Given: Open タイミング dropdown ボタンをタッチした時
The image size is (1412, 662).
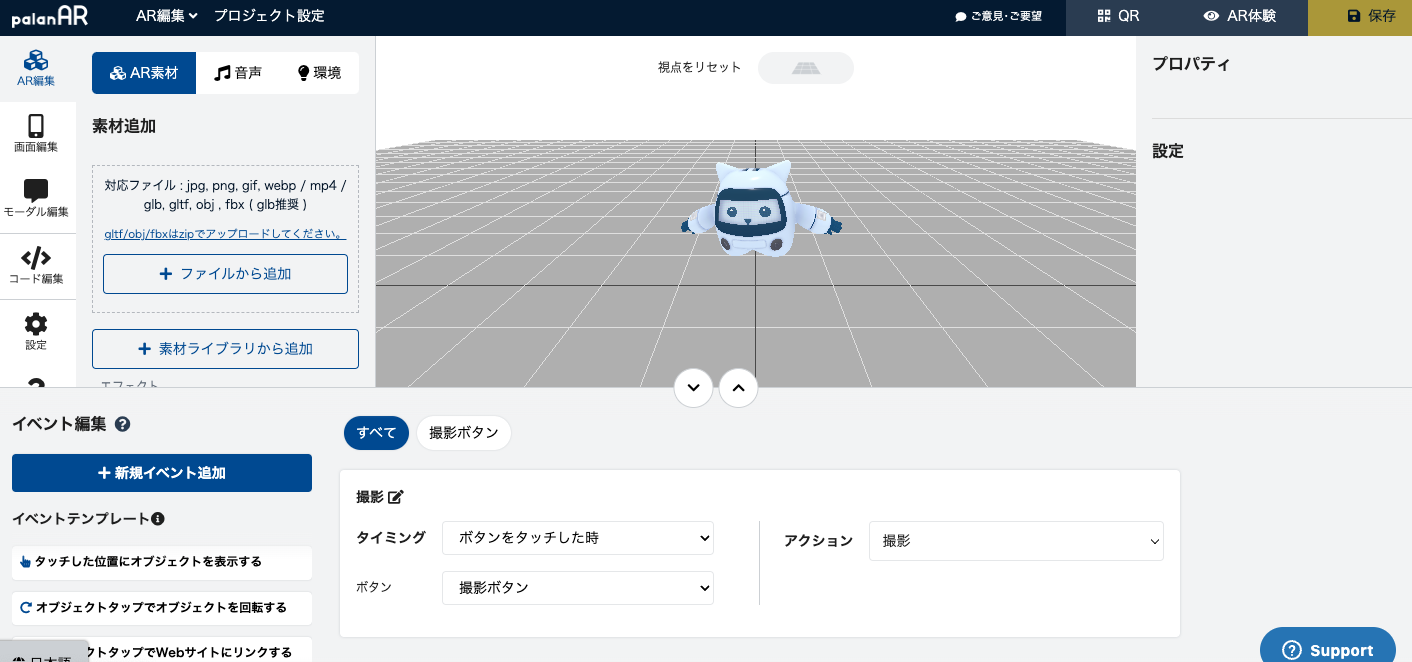Looking at the screenshot, I should pyautogui.click(x=578, y=538).
